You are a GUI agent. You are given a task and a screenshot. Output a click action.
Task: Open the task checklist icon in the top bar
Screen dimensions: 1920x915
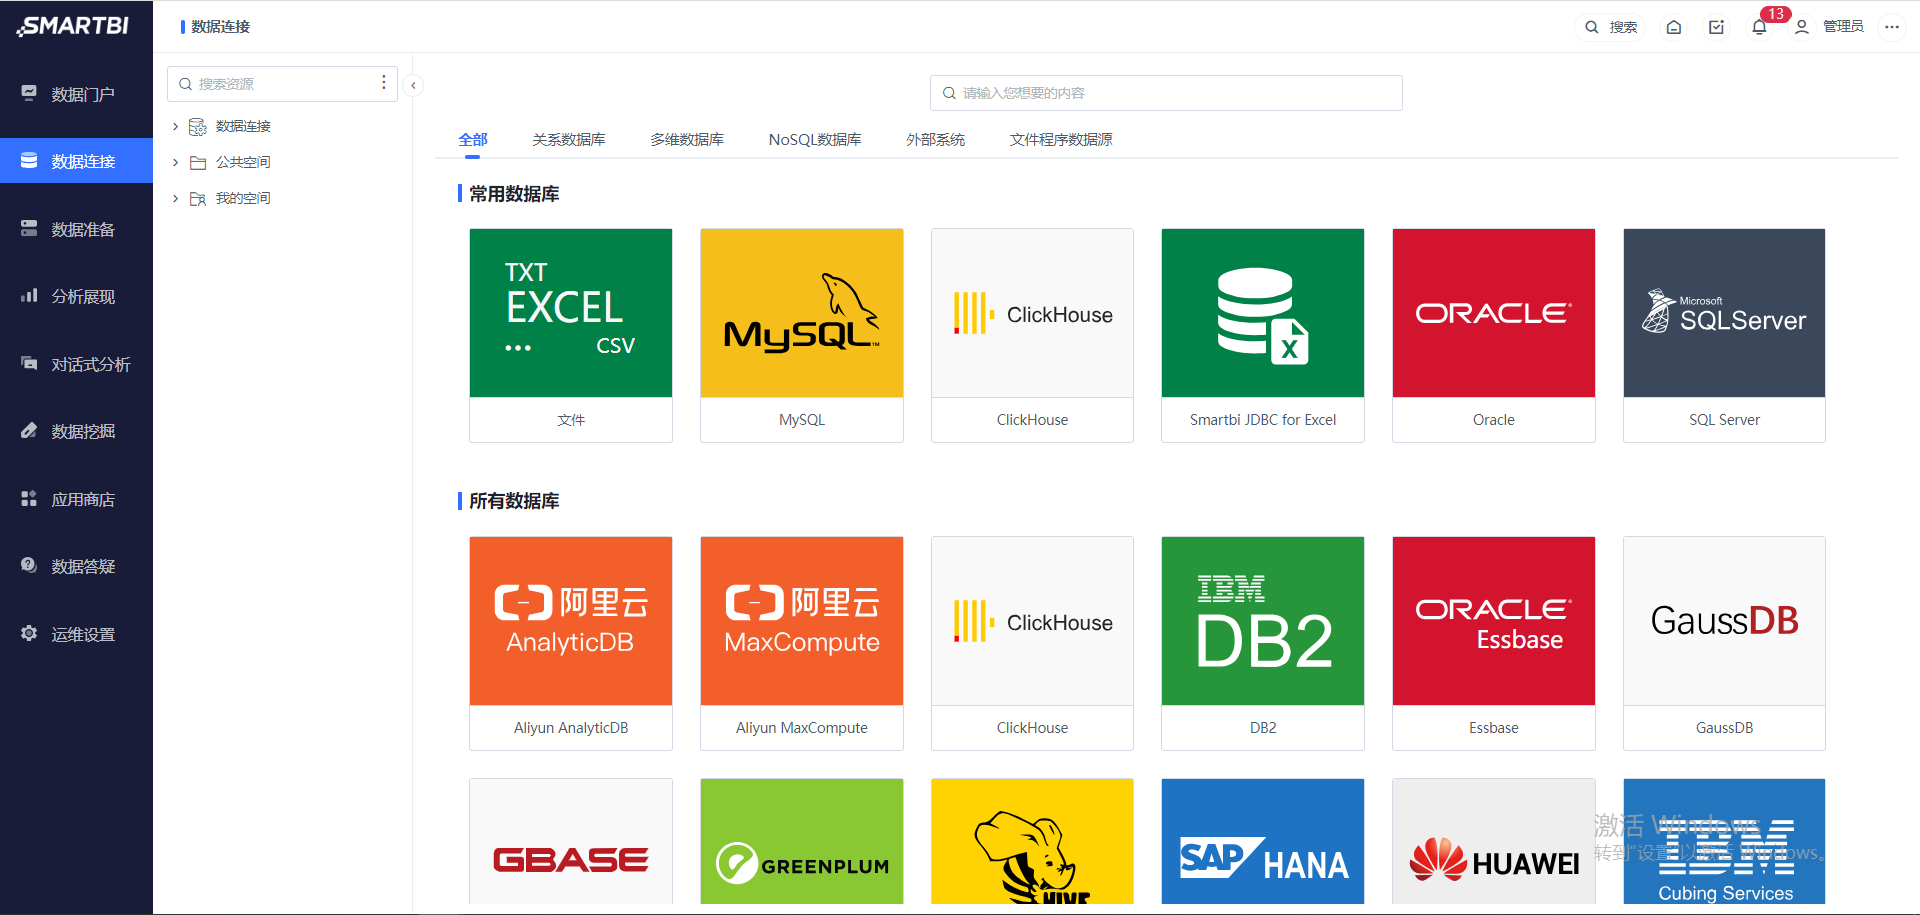1716,27
